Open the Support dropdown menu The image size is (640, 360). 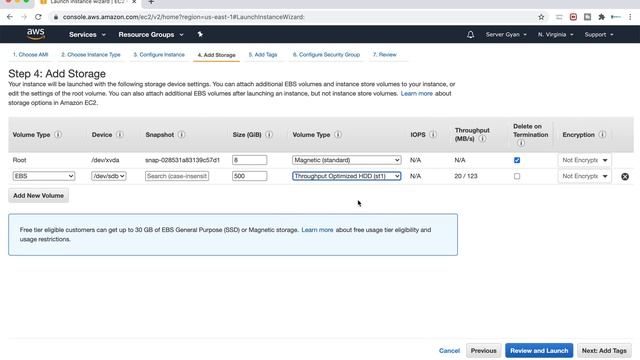pyautogui.click(x=599, y=35)
